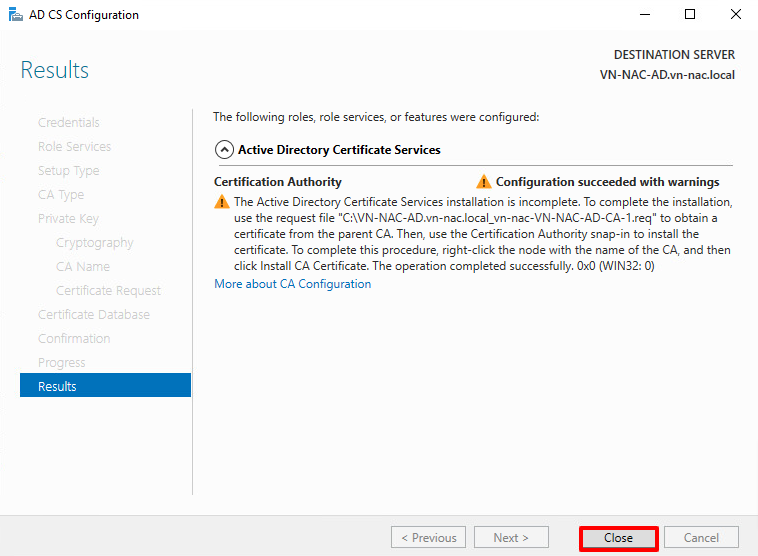Select Role Services in the wizard steps
This screenshot has height=556, width=758.
(75, 147)
